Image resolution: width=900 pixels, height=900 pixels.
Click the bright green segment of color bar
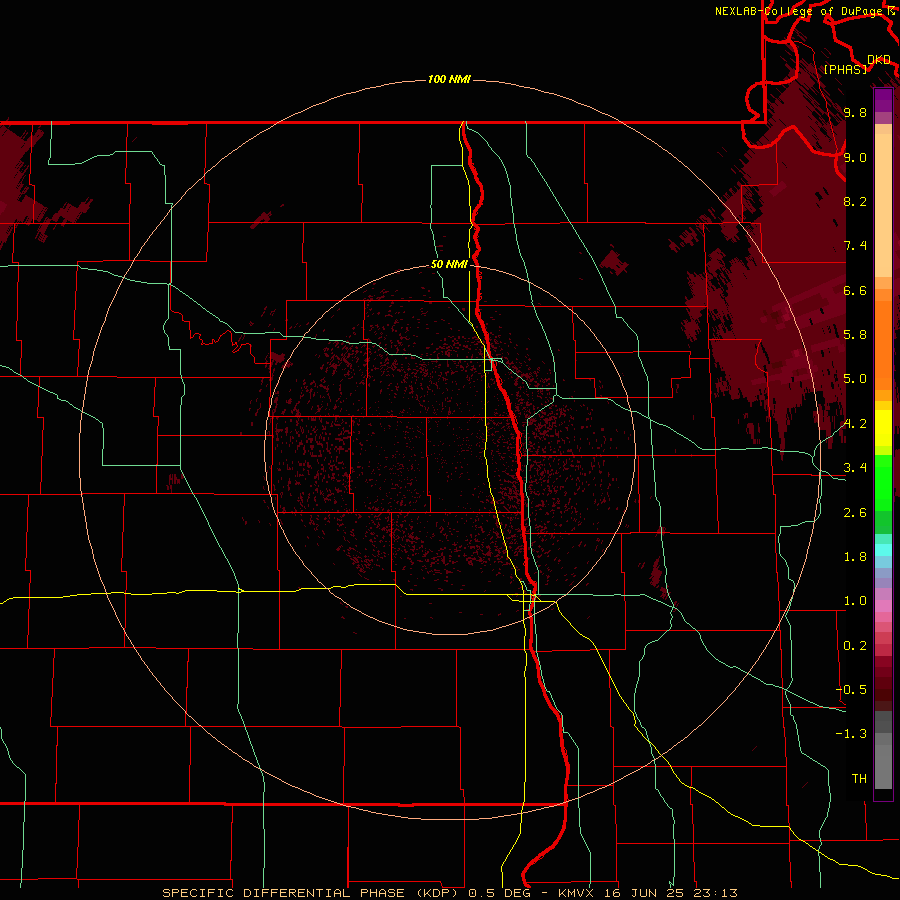click(x=883, y=482)
